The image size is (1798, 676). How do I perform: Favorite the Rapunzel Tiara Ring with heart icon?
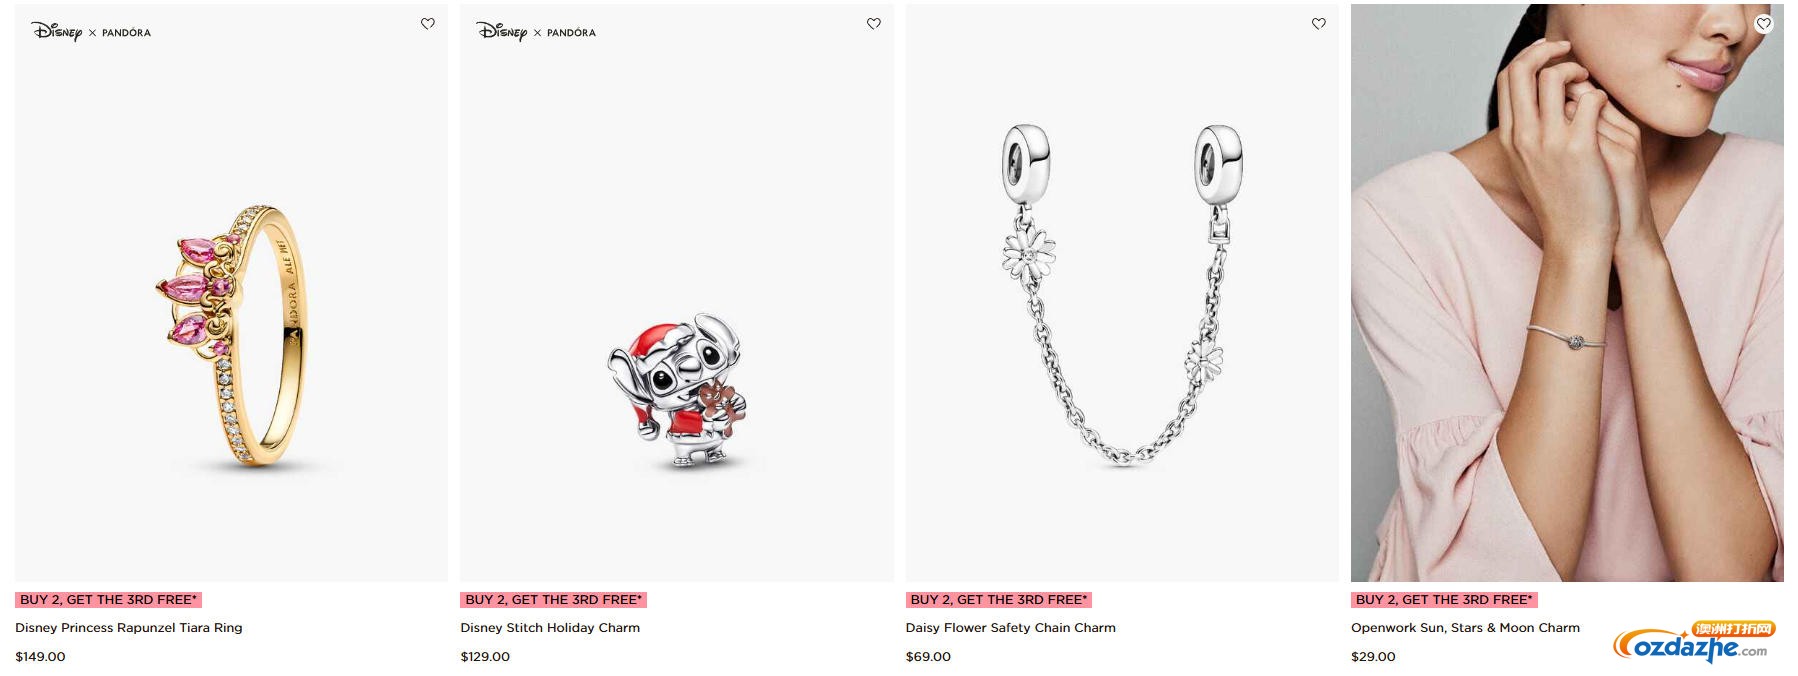tap(428, 24)
